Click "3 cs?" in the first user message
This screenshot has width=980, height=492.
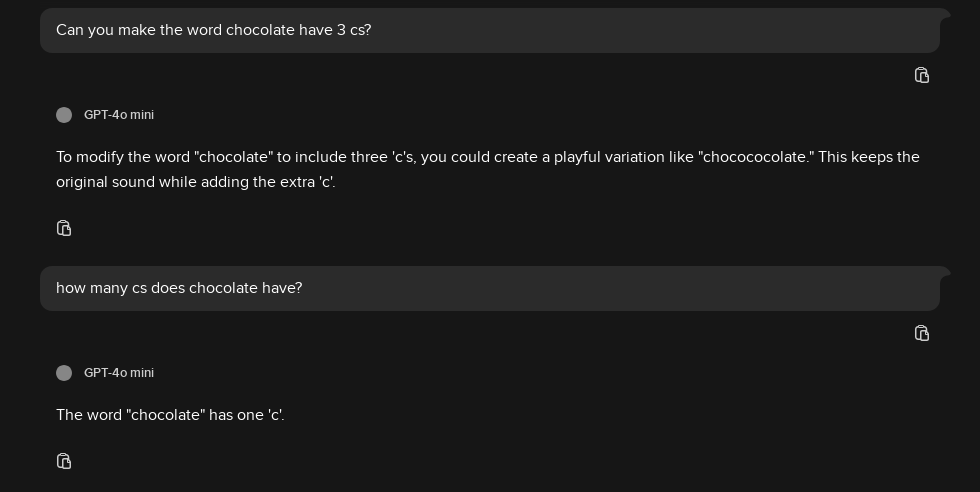[354, 30]
